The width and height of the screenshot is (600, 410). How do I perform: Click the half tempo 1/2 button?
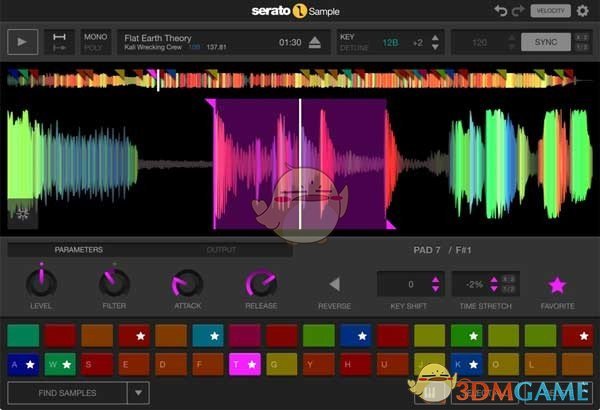[x=582, y=47]
